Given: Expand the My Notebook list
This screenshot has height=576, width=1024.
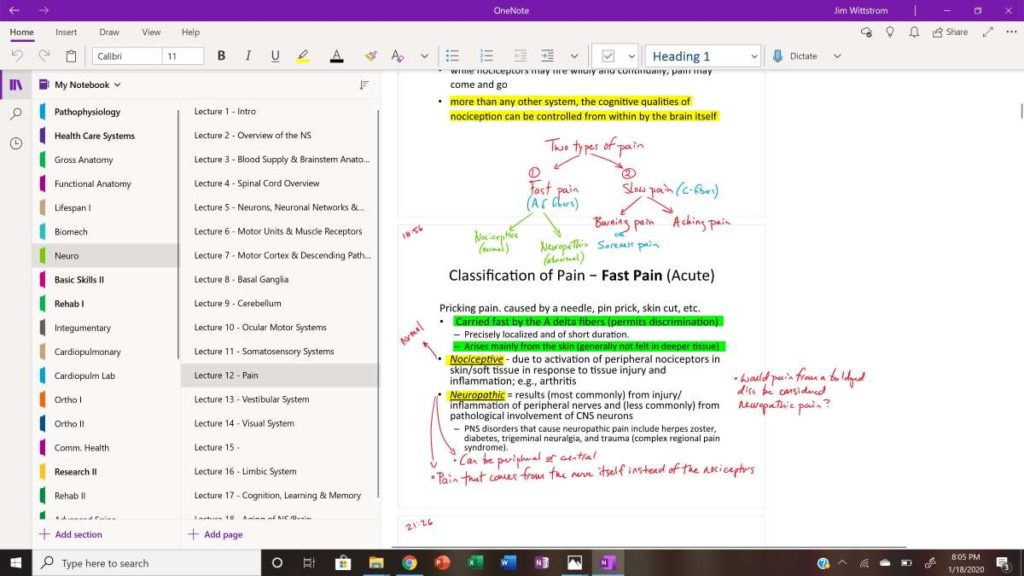Looking at the screenshot, I should click(80, 85).
